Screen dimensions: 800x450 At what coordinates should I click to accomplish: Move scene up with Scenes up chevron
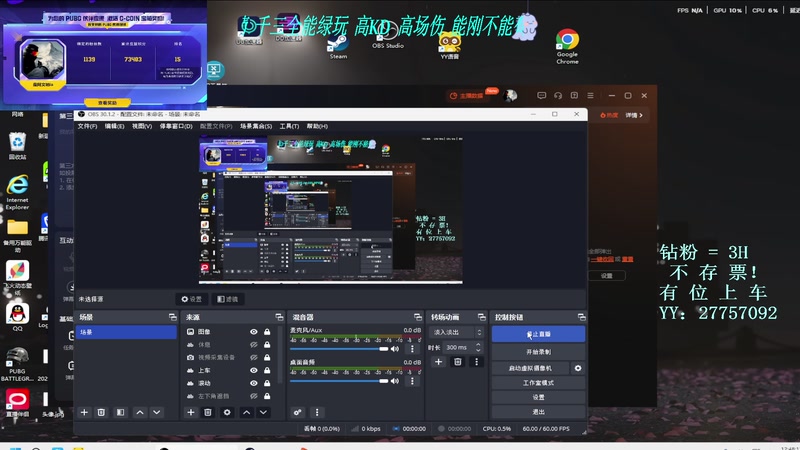[140, 412]
